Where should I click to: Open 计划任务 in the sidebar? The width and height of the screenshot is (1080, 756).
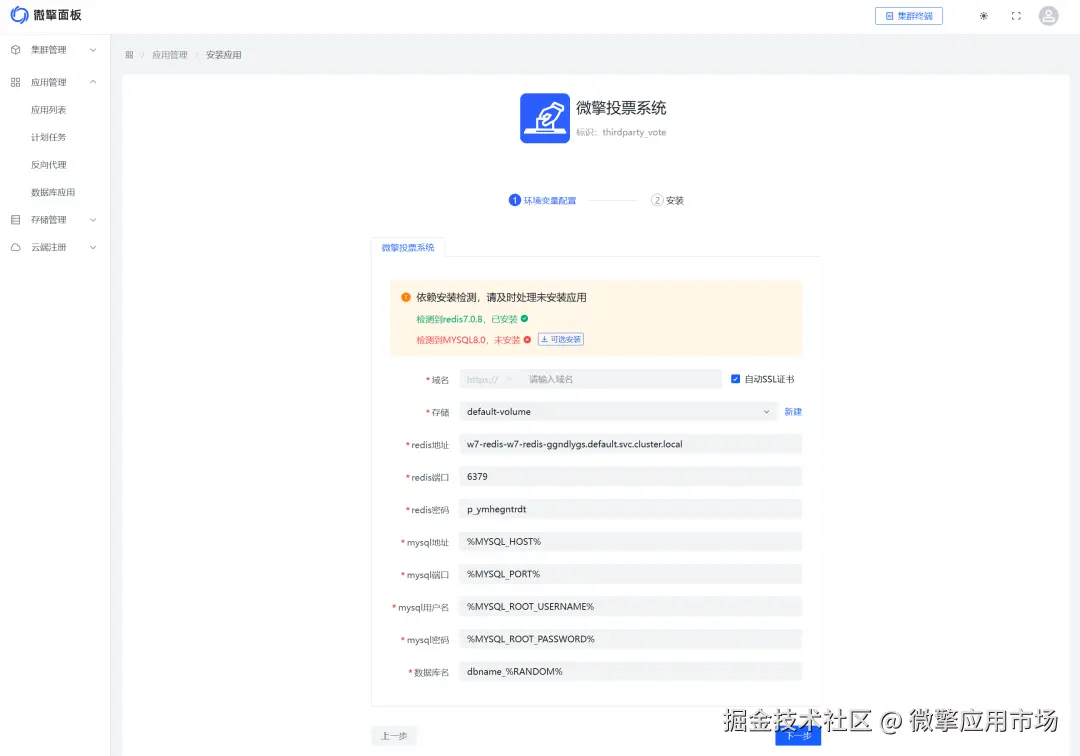48,137
